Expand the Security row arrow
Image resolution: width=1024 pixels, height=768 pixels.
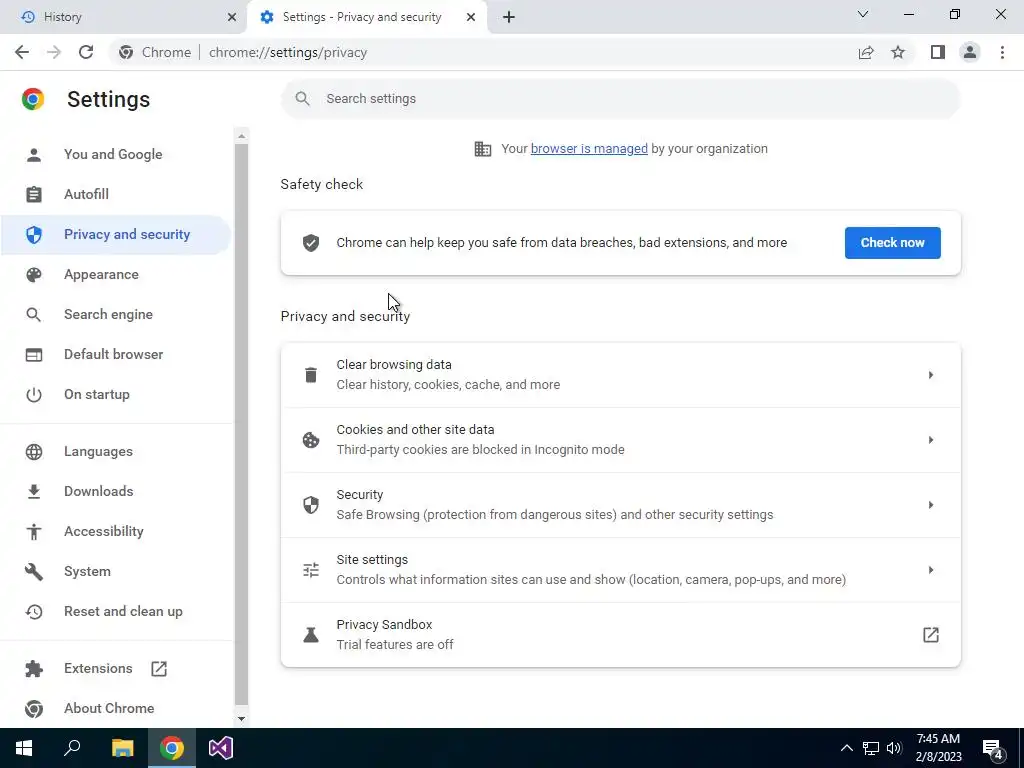click(x=931, y=505)
